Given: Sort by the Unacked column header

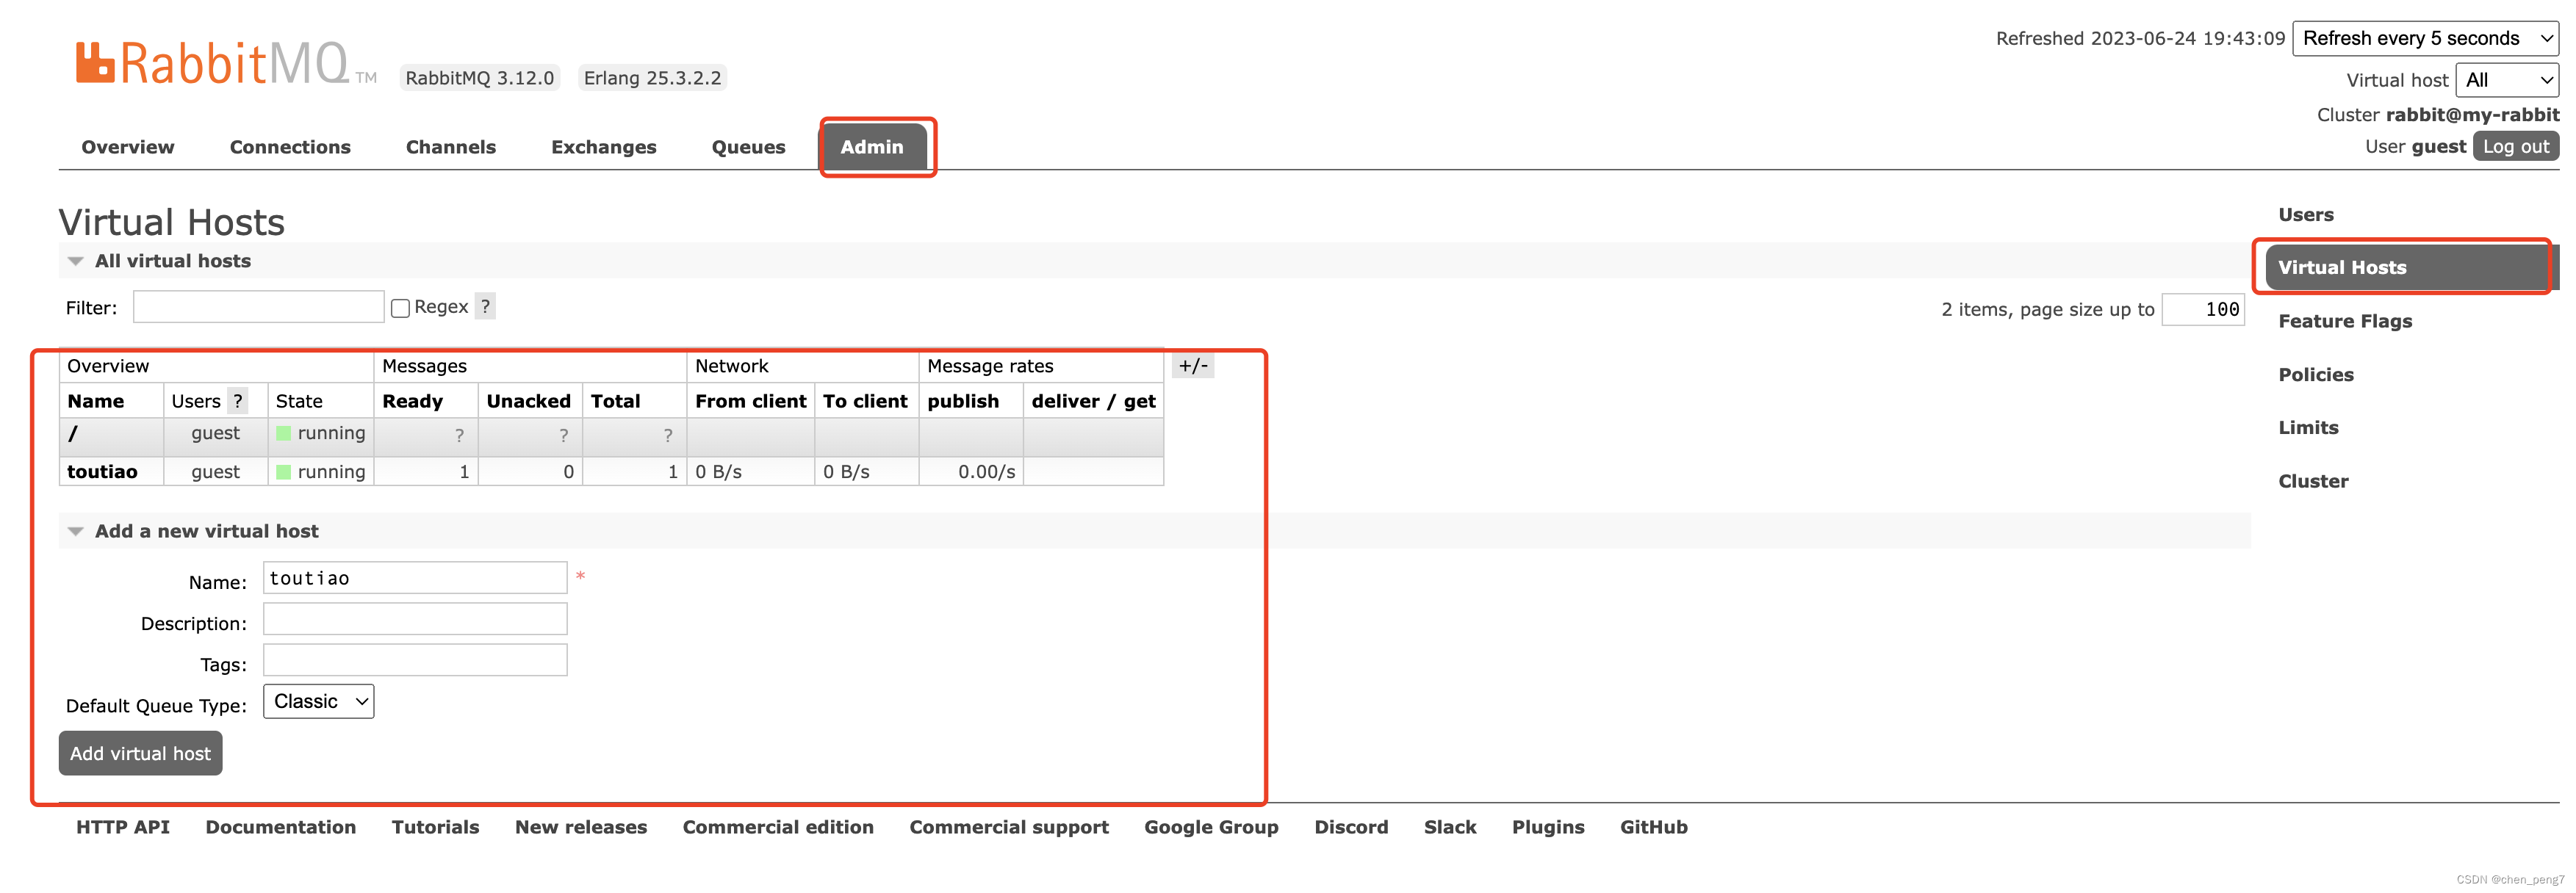Looking at the screenshot, I should (528, 401).
